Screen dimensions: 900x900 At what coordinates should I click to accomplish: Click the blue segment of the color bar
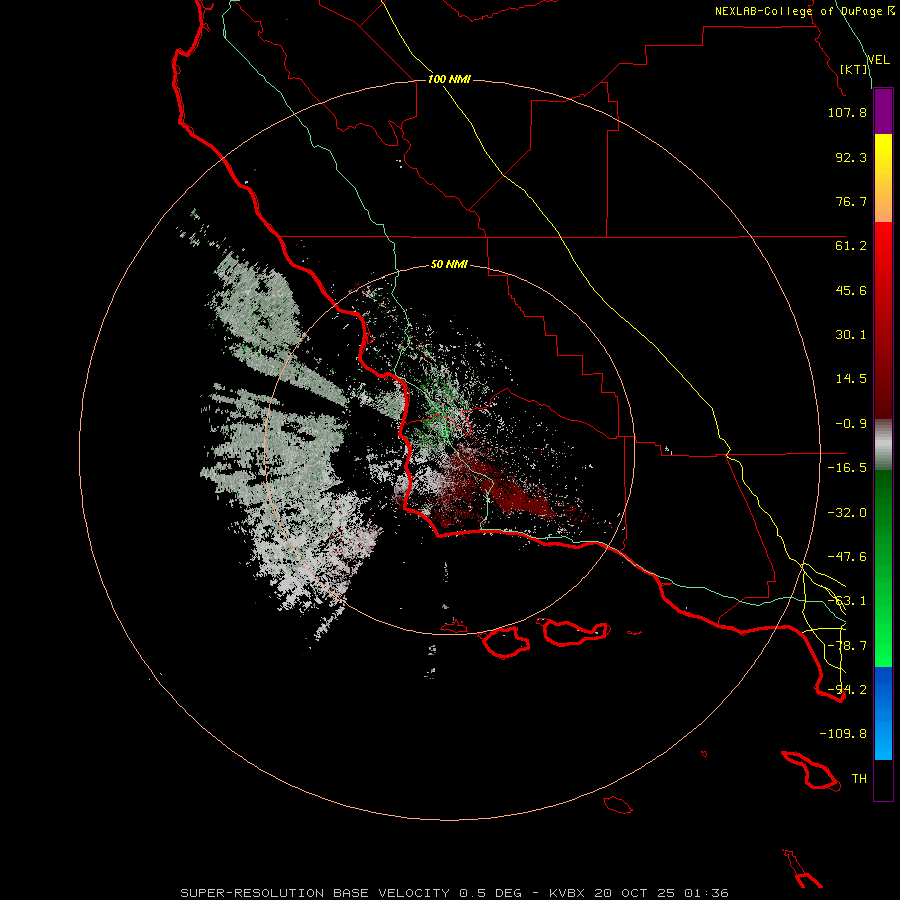point(883,713)
